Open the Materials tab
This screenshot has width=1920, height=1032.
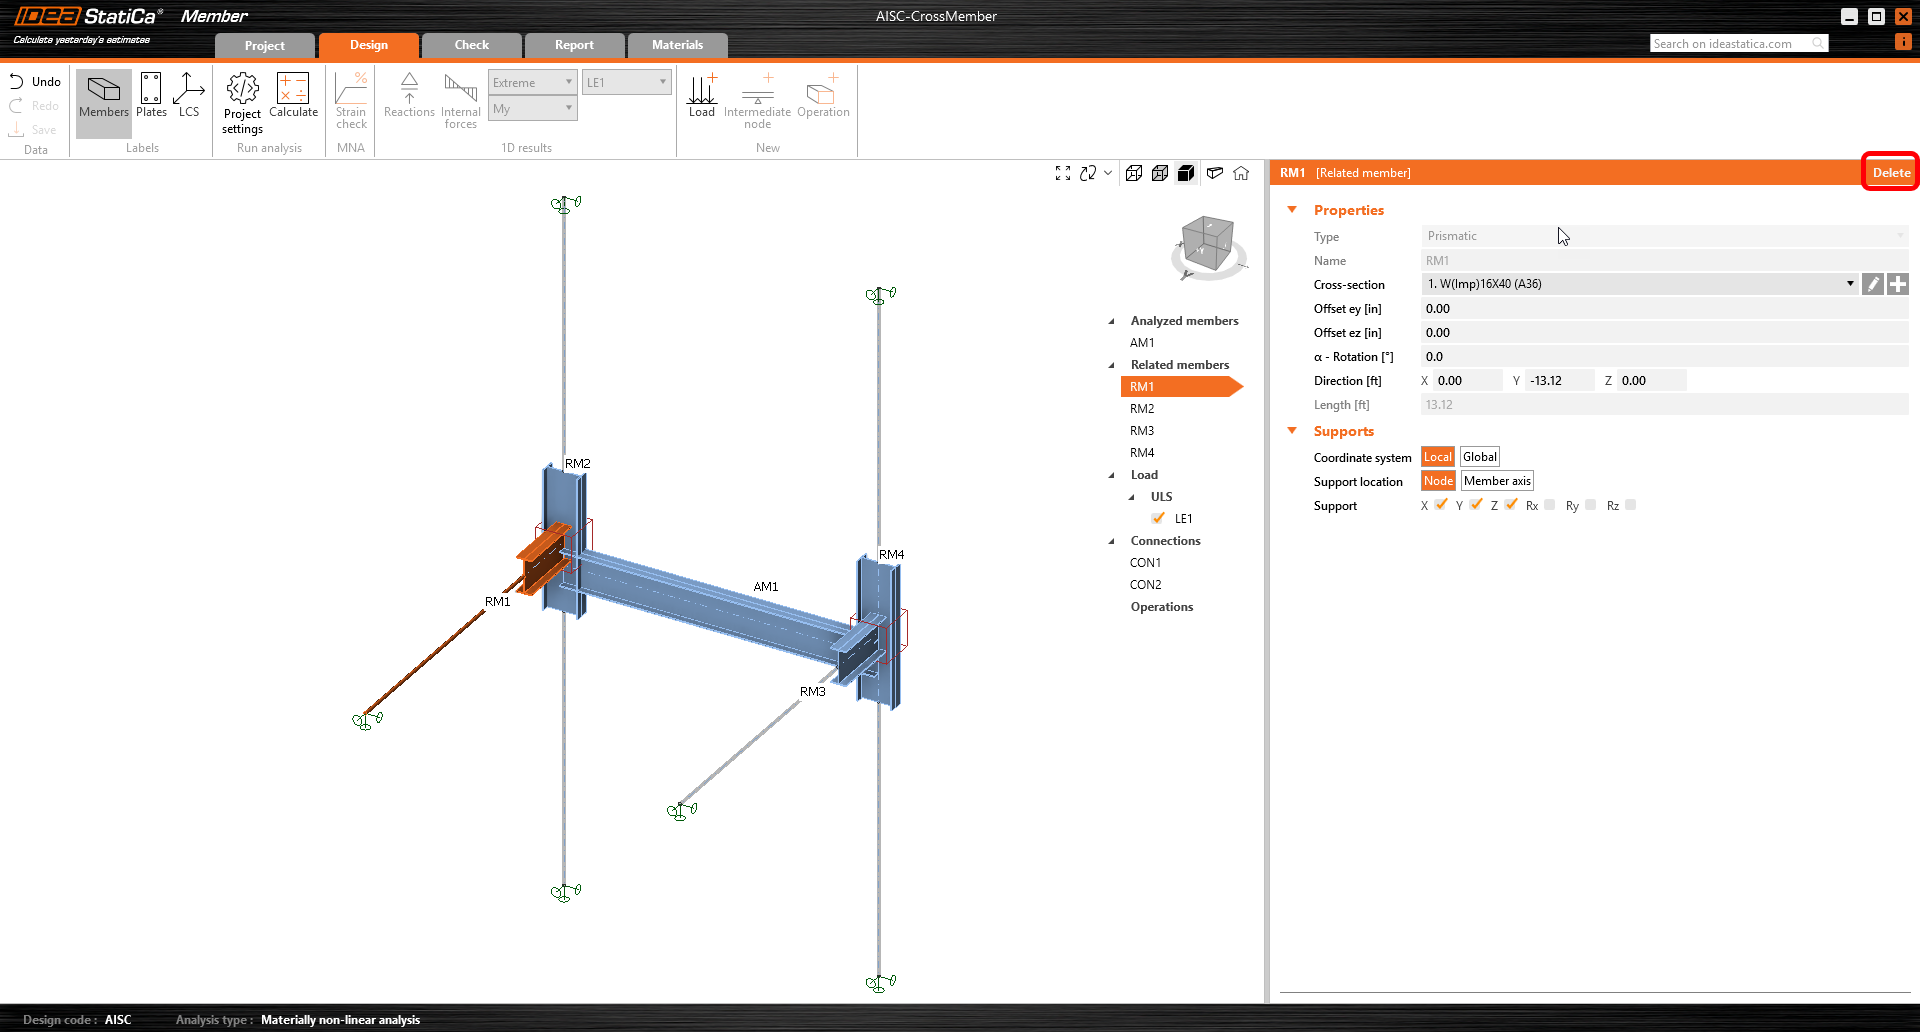pyautogui.click(x=677, y=45)
